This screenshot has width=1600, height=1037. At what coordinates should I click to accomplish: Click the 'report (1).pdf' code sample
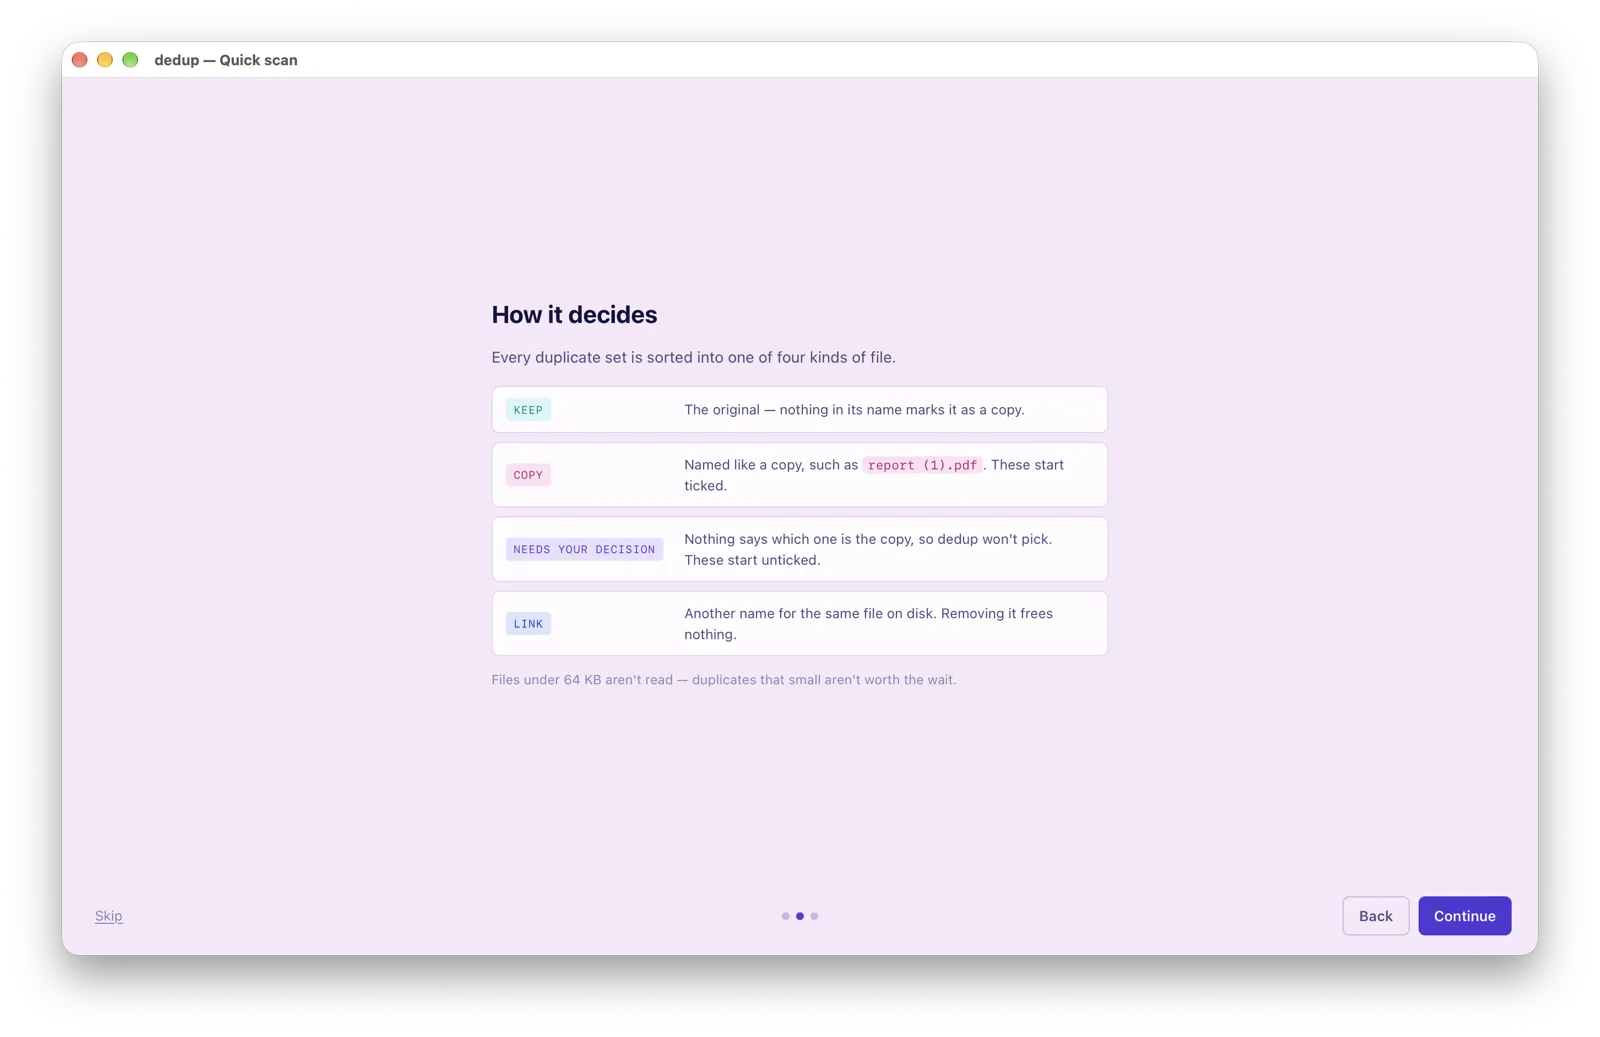[x=922, y=465]
